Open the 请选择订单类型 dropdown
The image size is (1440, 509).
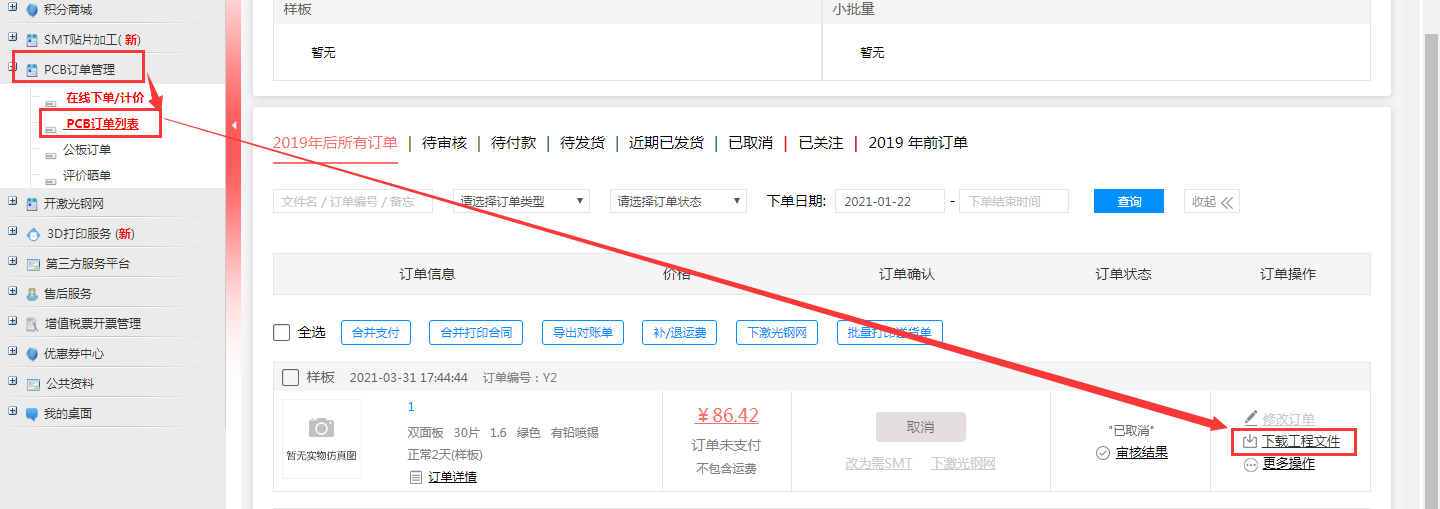click(521, 201)
